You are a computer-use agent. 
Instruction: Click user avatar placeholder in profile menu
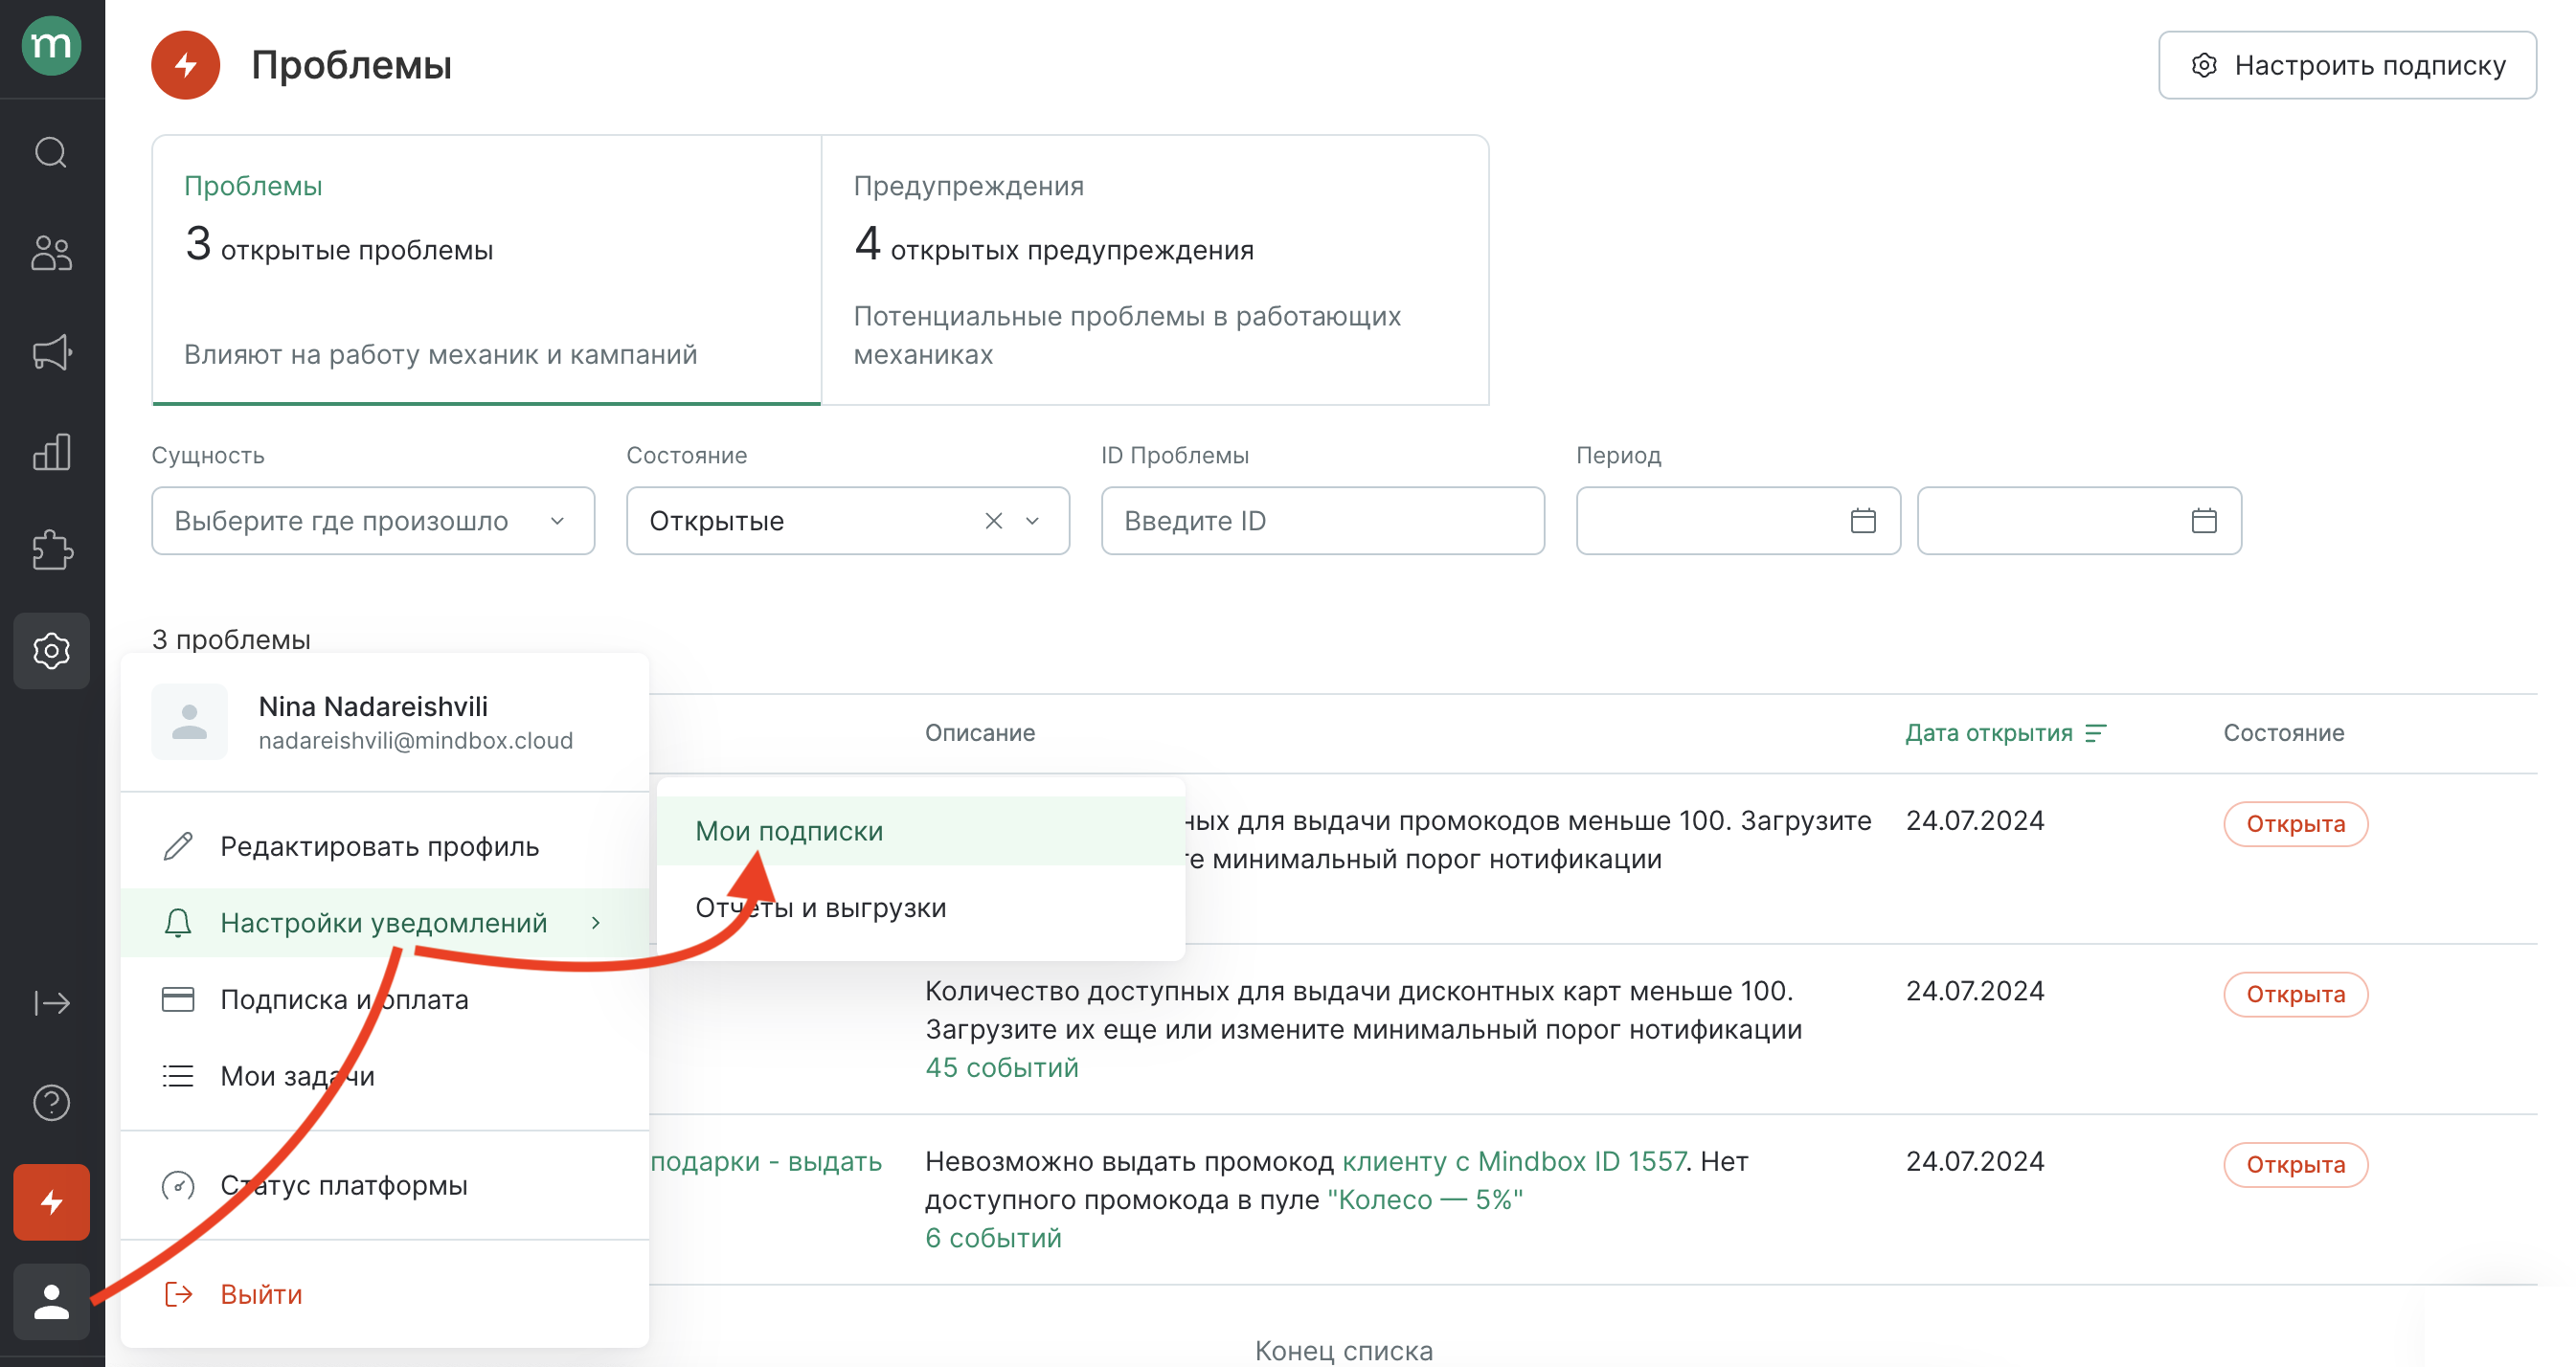(189, 721)
